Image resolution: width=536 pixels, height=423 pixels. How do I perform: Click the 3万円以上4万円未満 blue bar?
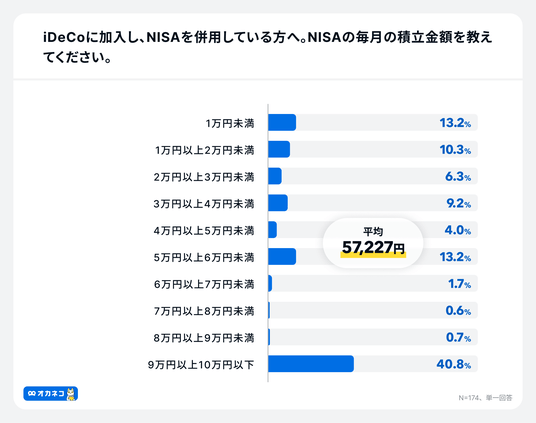[278, 203]
